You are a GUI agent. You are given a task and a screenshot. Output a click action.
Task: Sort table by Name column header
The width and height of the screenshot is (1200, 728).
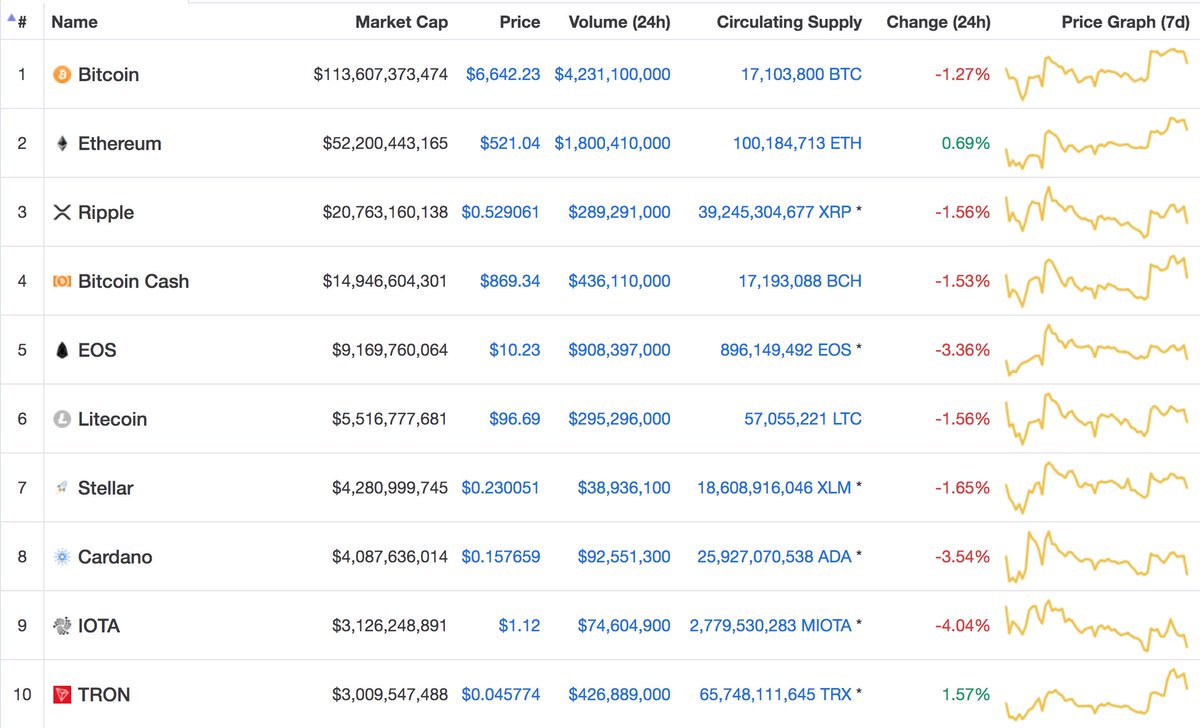click(x=74, y=22)
